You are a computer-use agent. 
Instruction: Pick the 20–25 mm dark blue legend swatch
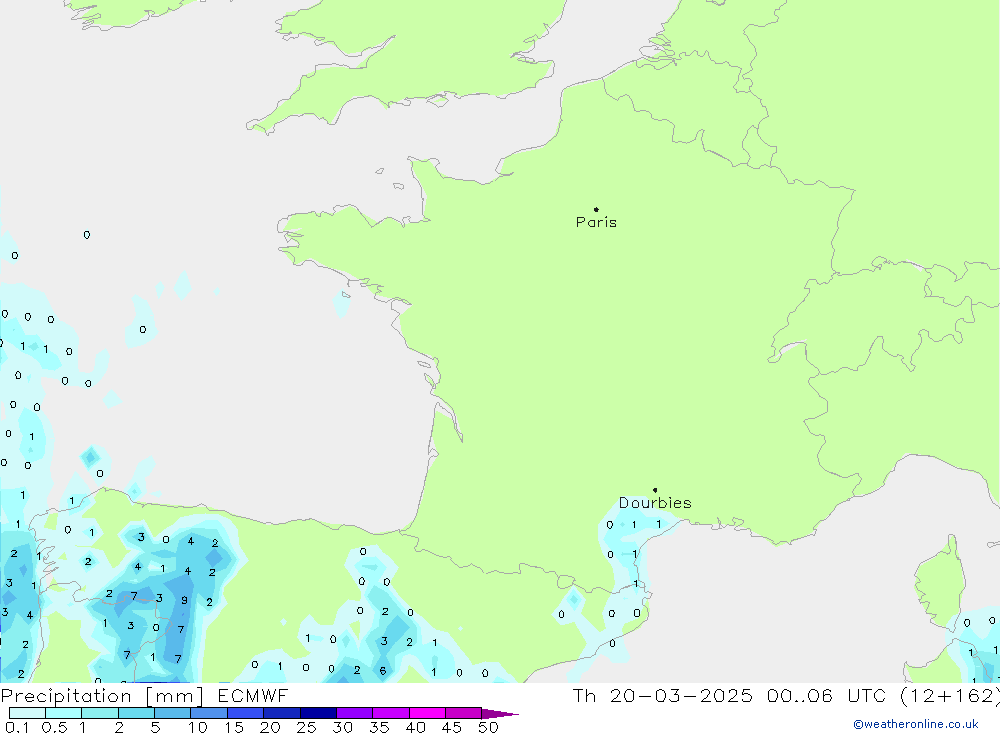click(x=282, y=713)
